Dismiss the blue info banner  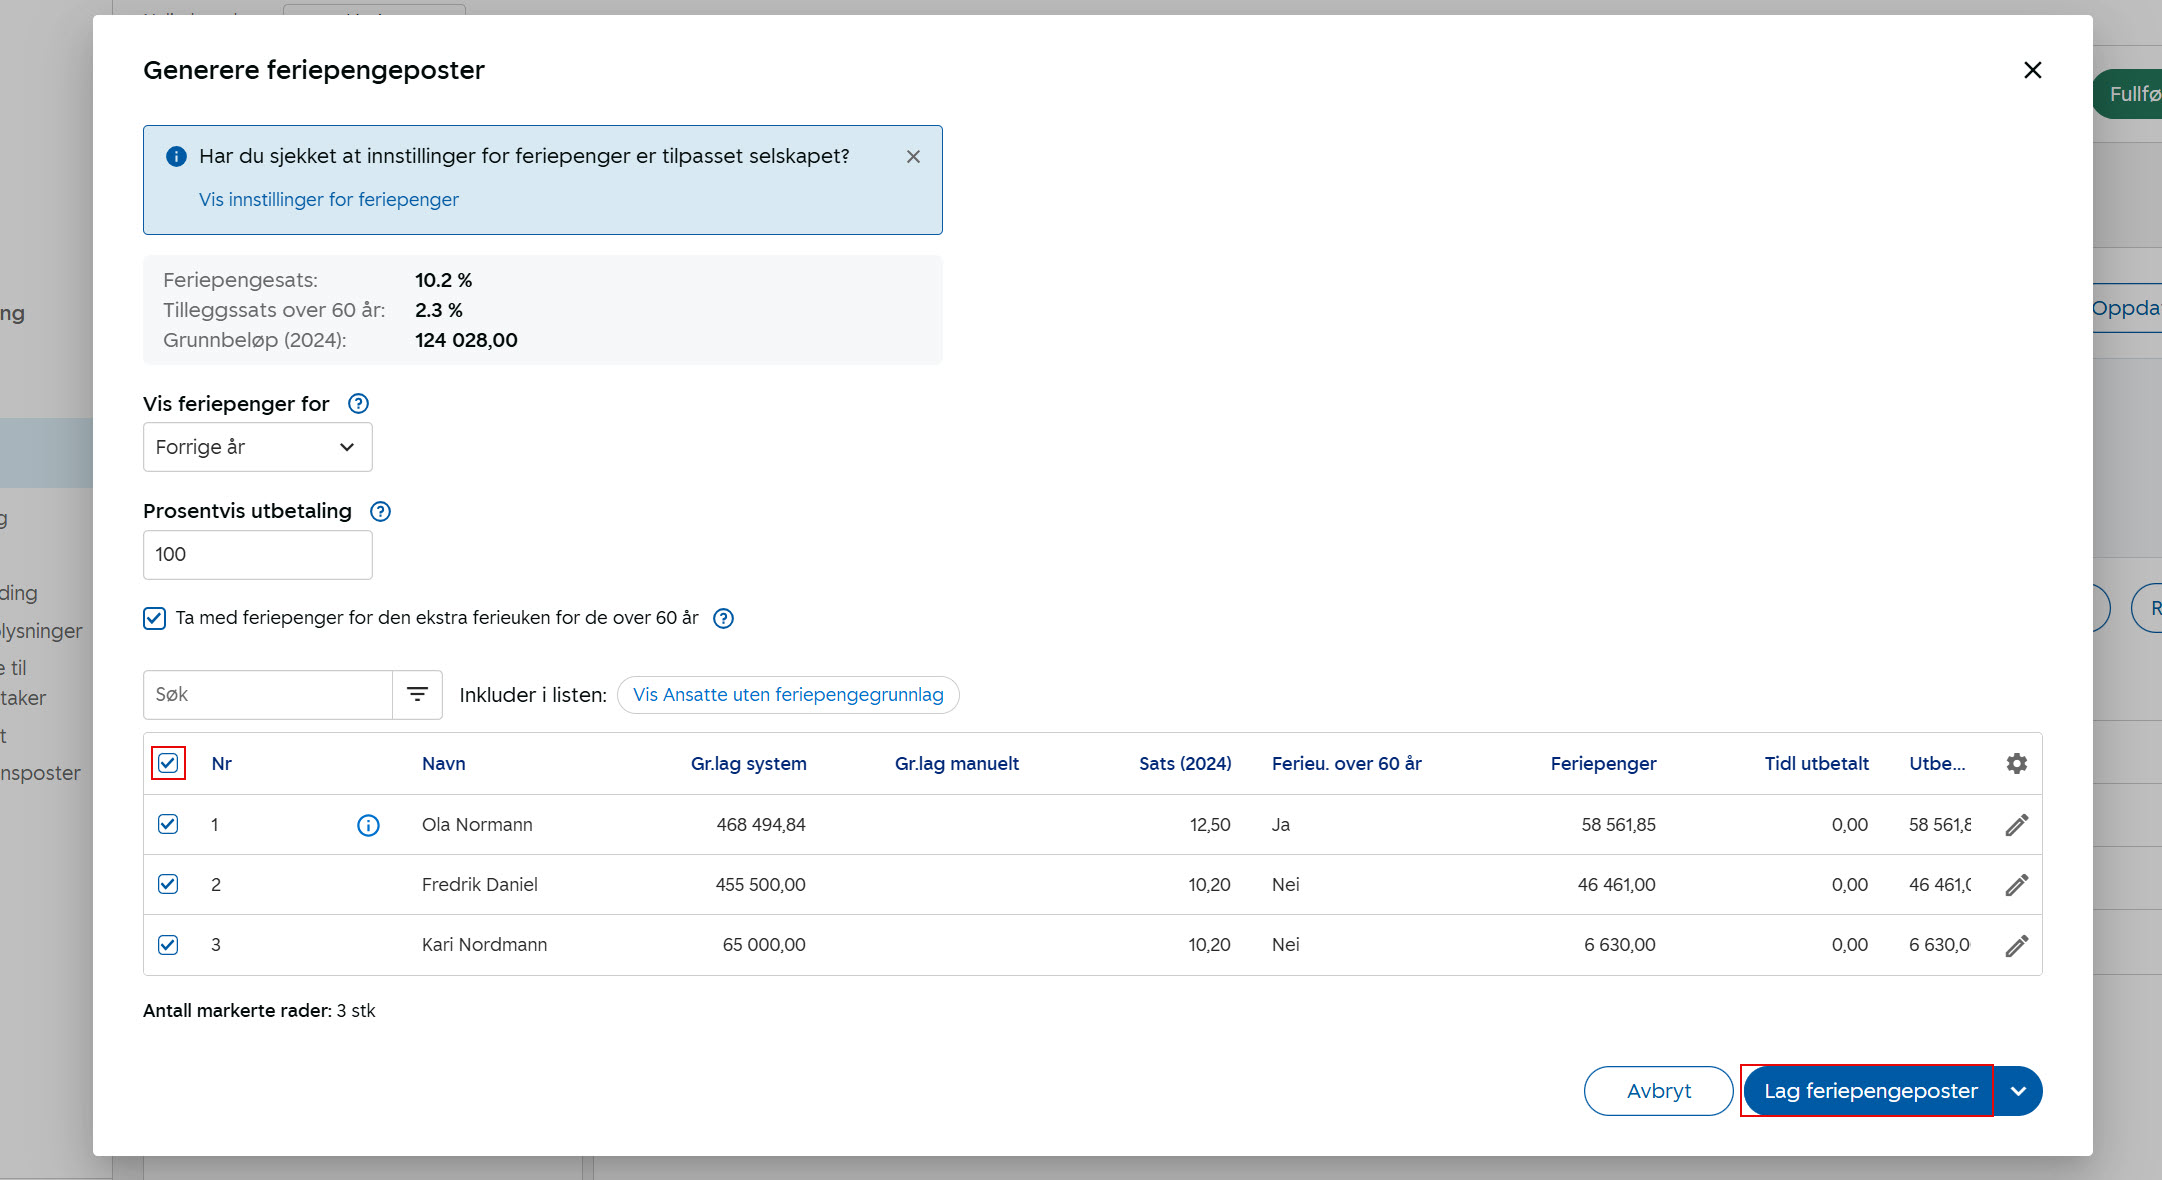tap(913, 157)
